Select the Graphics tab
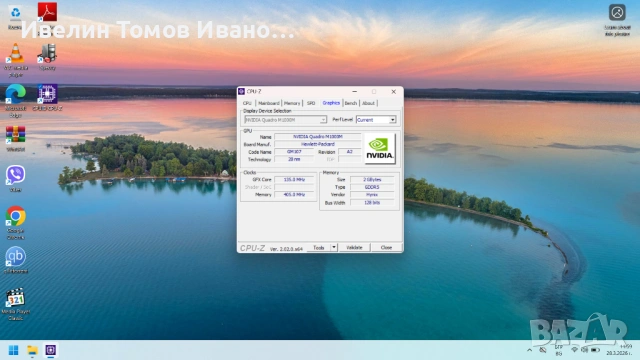The height and width of the screenshot is (360, 640). [x=331, y=103]
